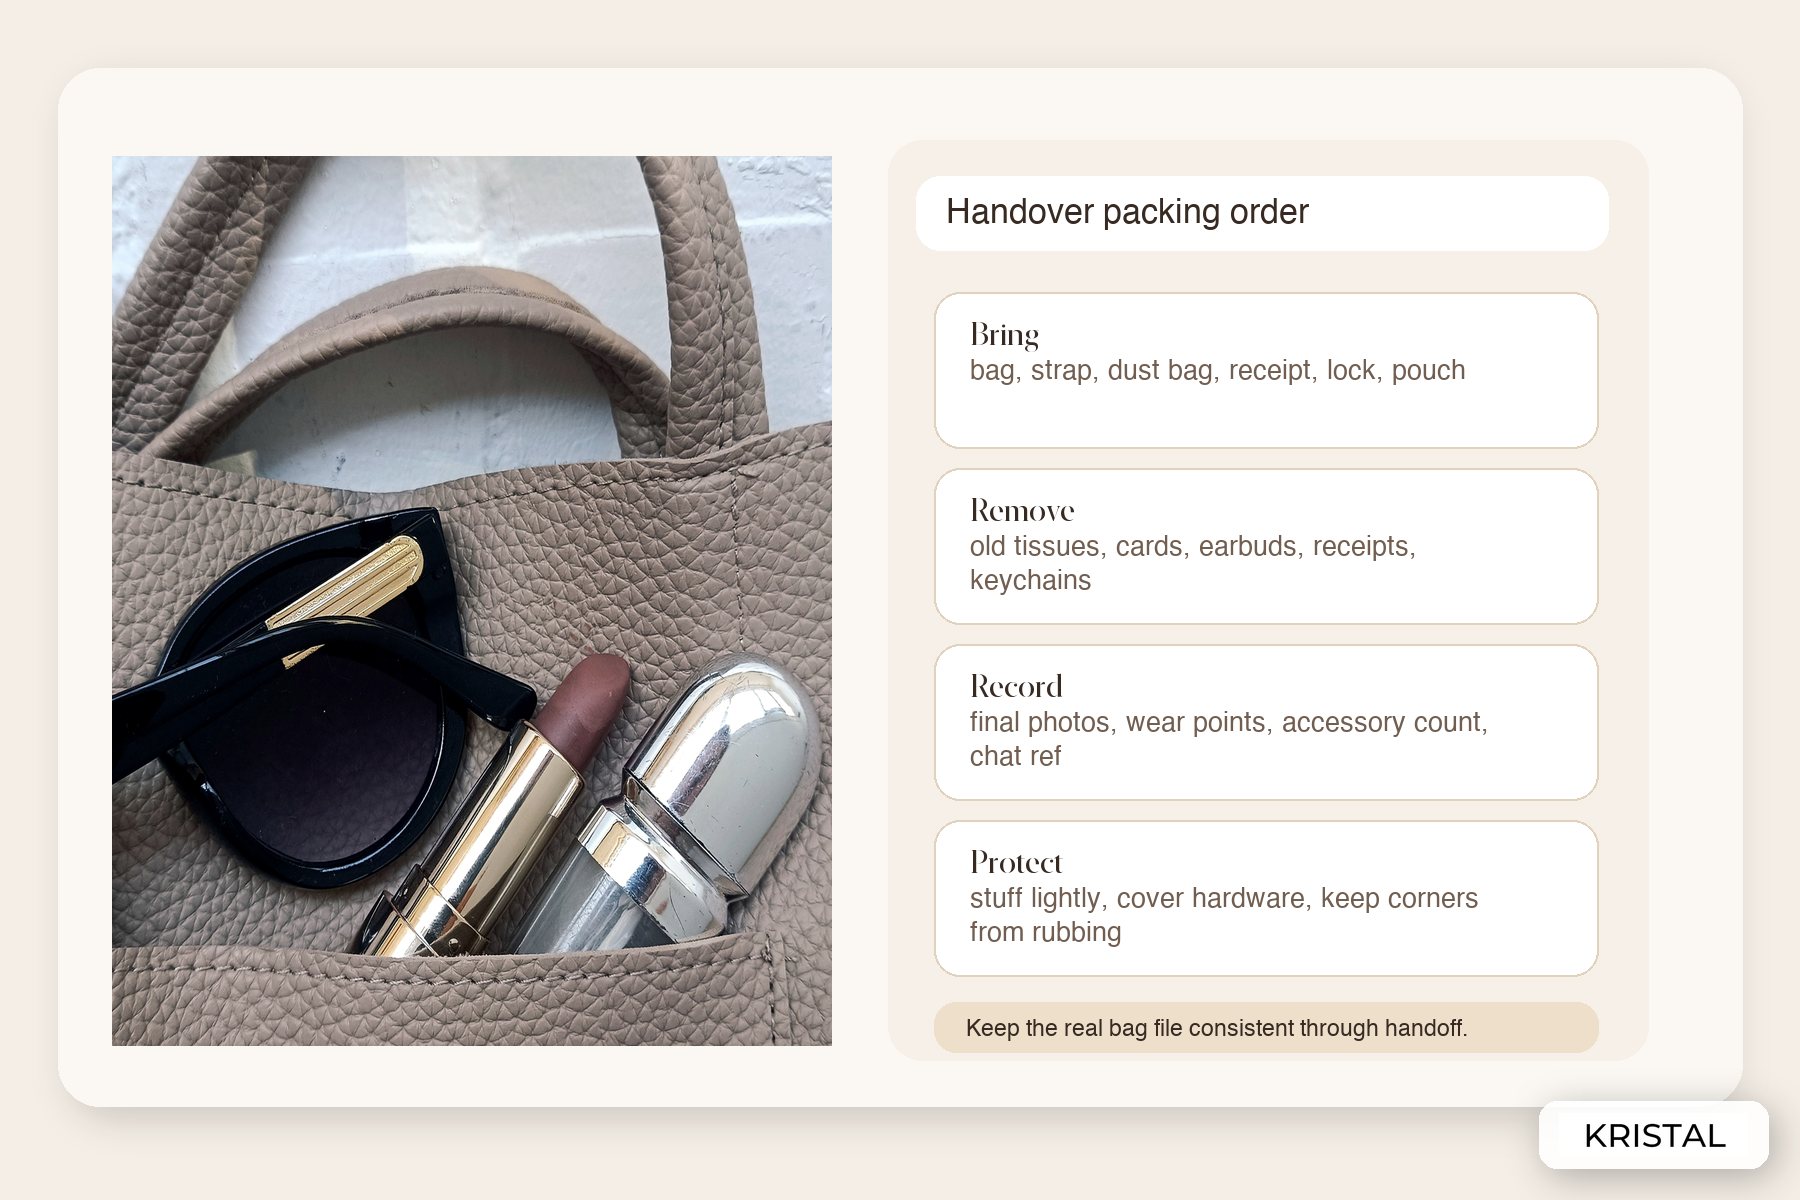Click text 'old tissues, cards, earbuds, receipts,'

pos(1193,547)
